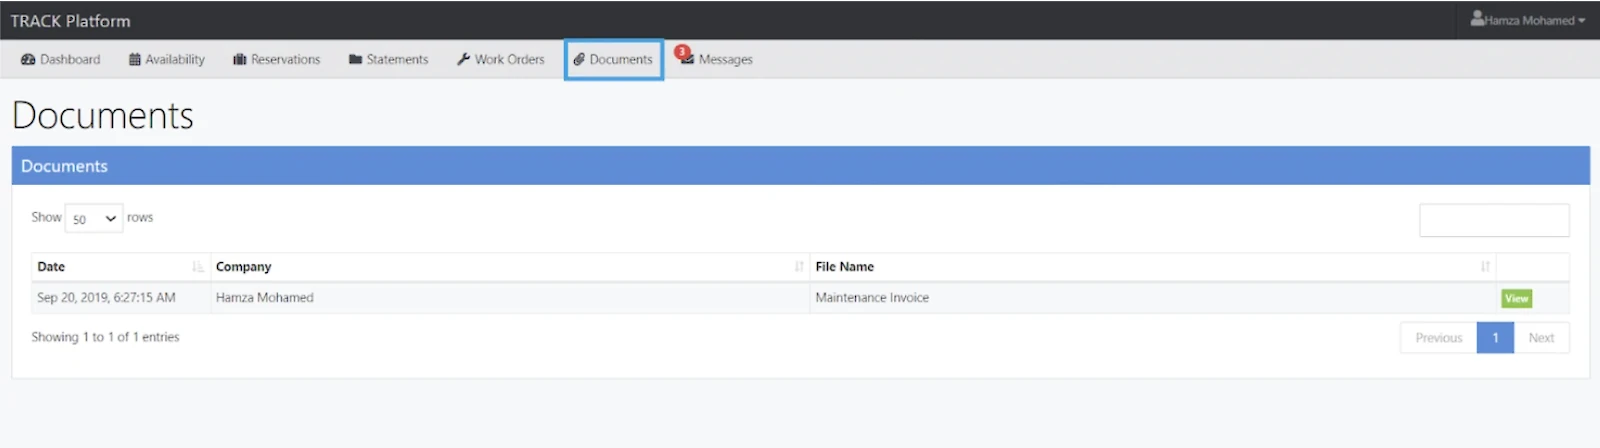Open the Dashboard nav item
1600x448 pixels.
[x=61, y=59]
